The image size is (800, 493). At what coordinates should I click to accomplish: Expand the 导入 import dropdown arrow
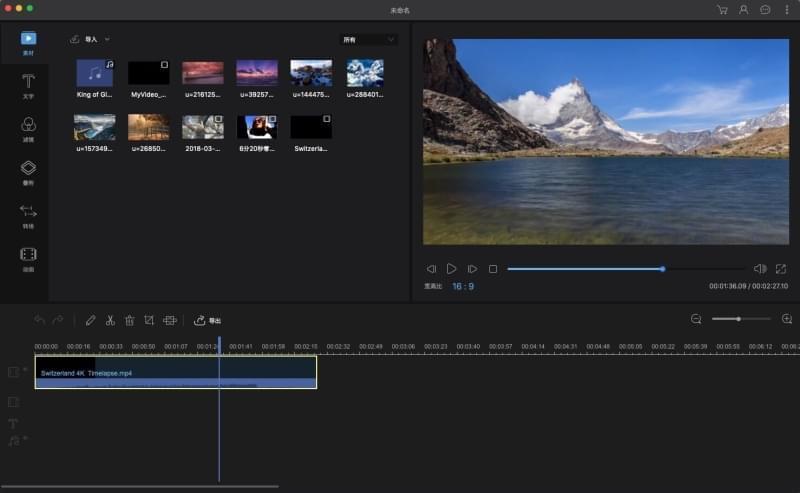107,39
